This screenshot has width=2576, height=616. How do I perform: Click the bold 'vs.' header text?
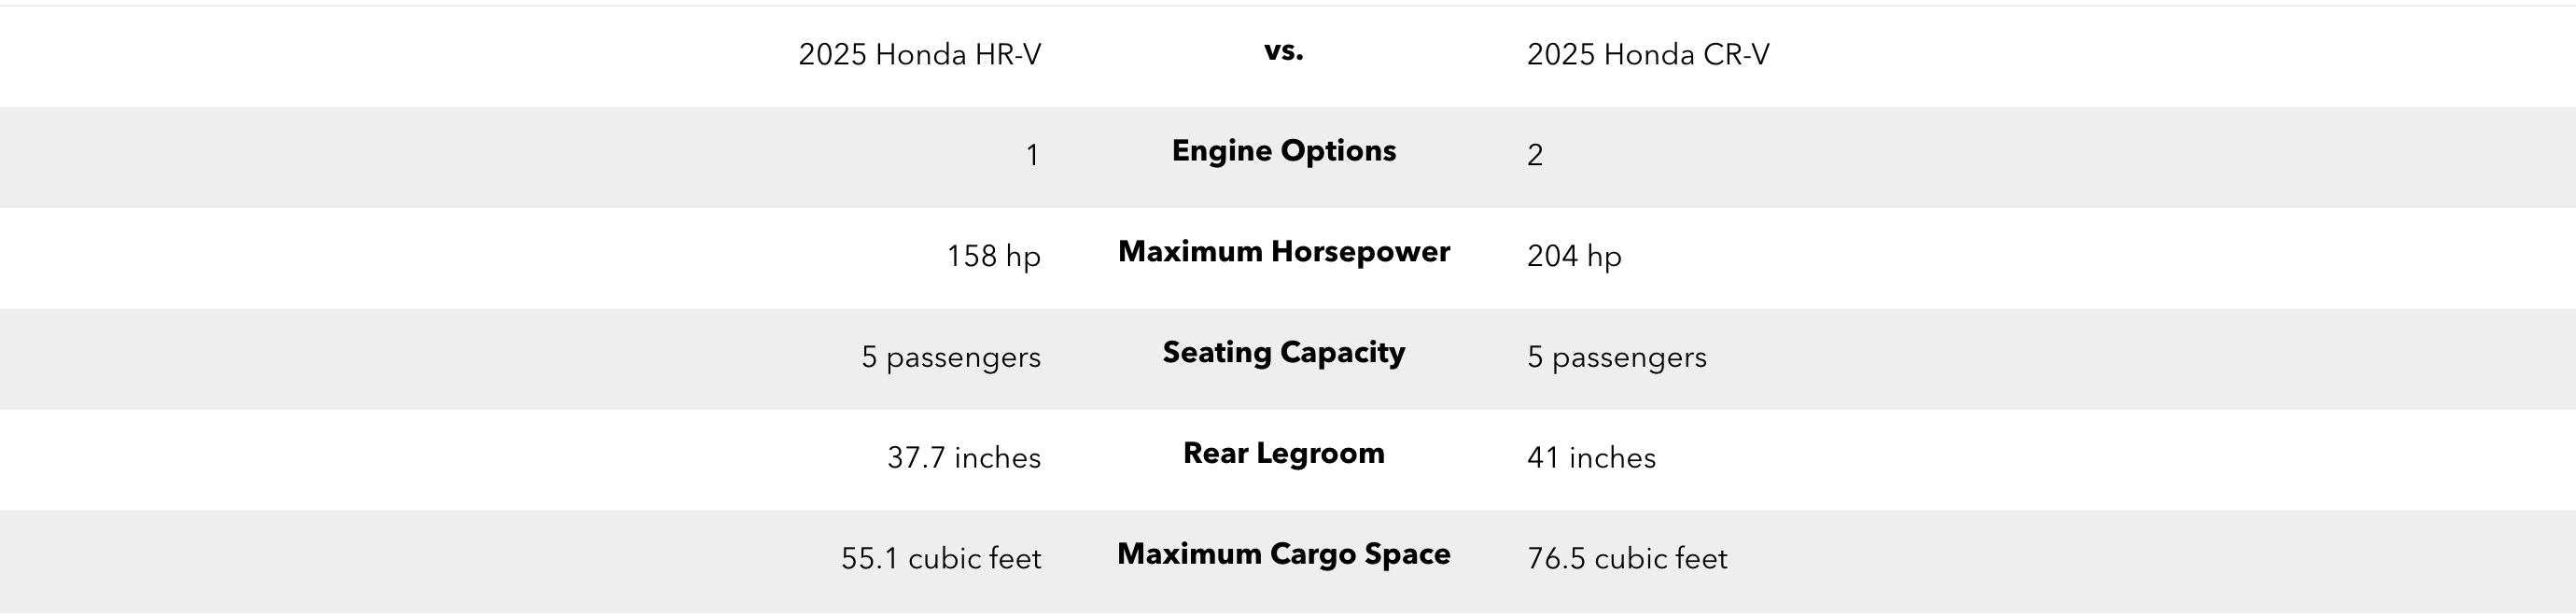click(x=1283, y=51)
